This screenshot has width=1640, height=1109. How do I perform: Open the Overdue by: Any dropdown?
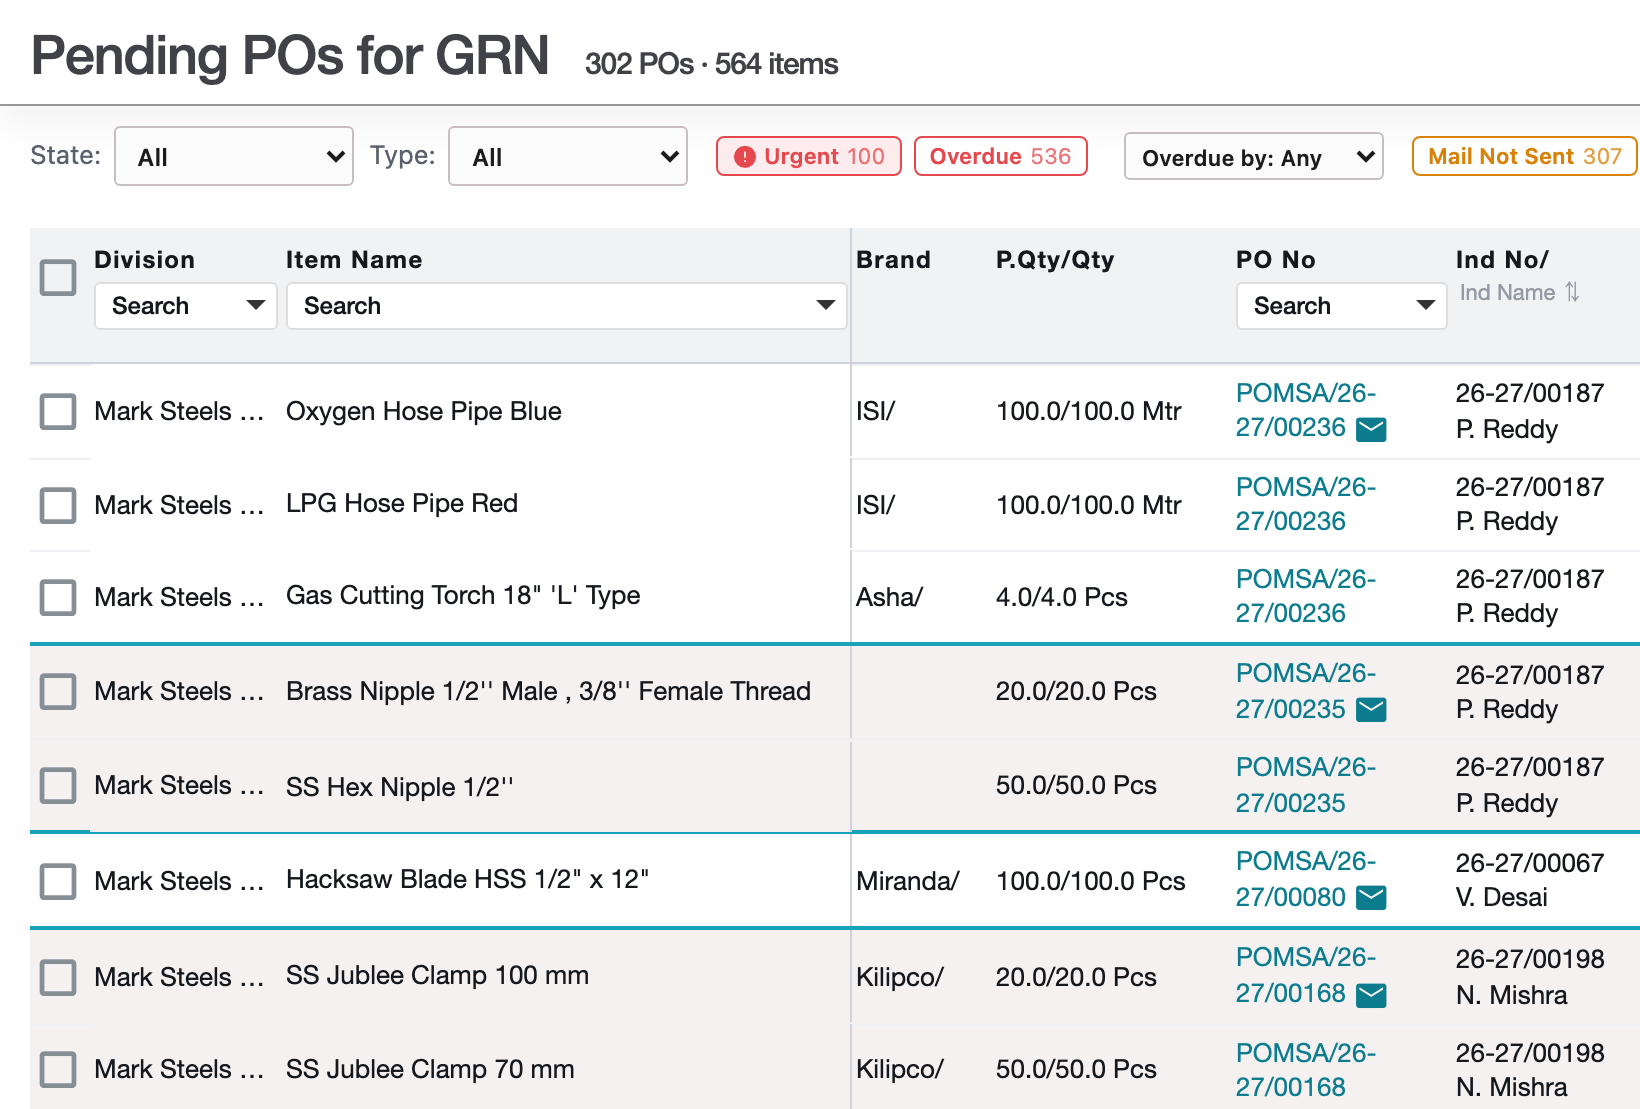1254,157
